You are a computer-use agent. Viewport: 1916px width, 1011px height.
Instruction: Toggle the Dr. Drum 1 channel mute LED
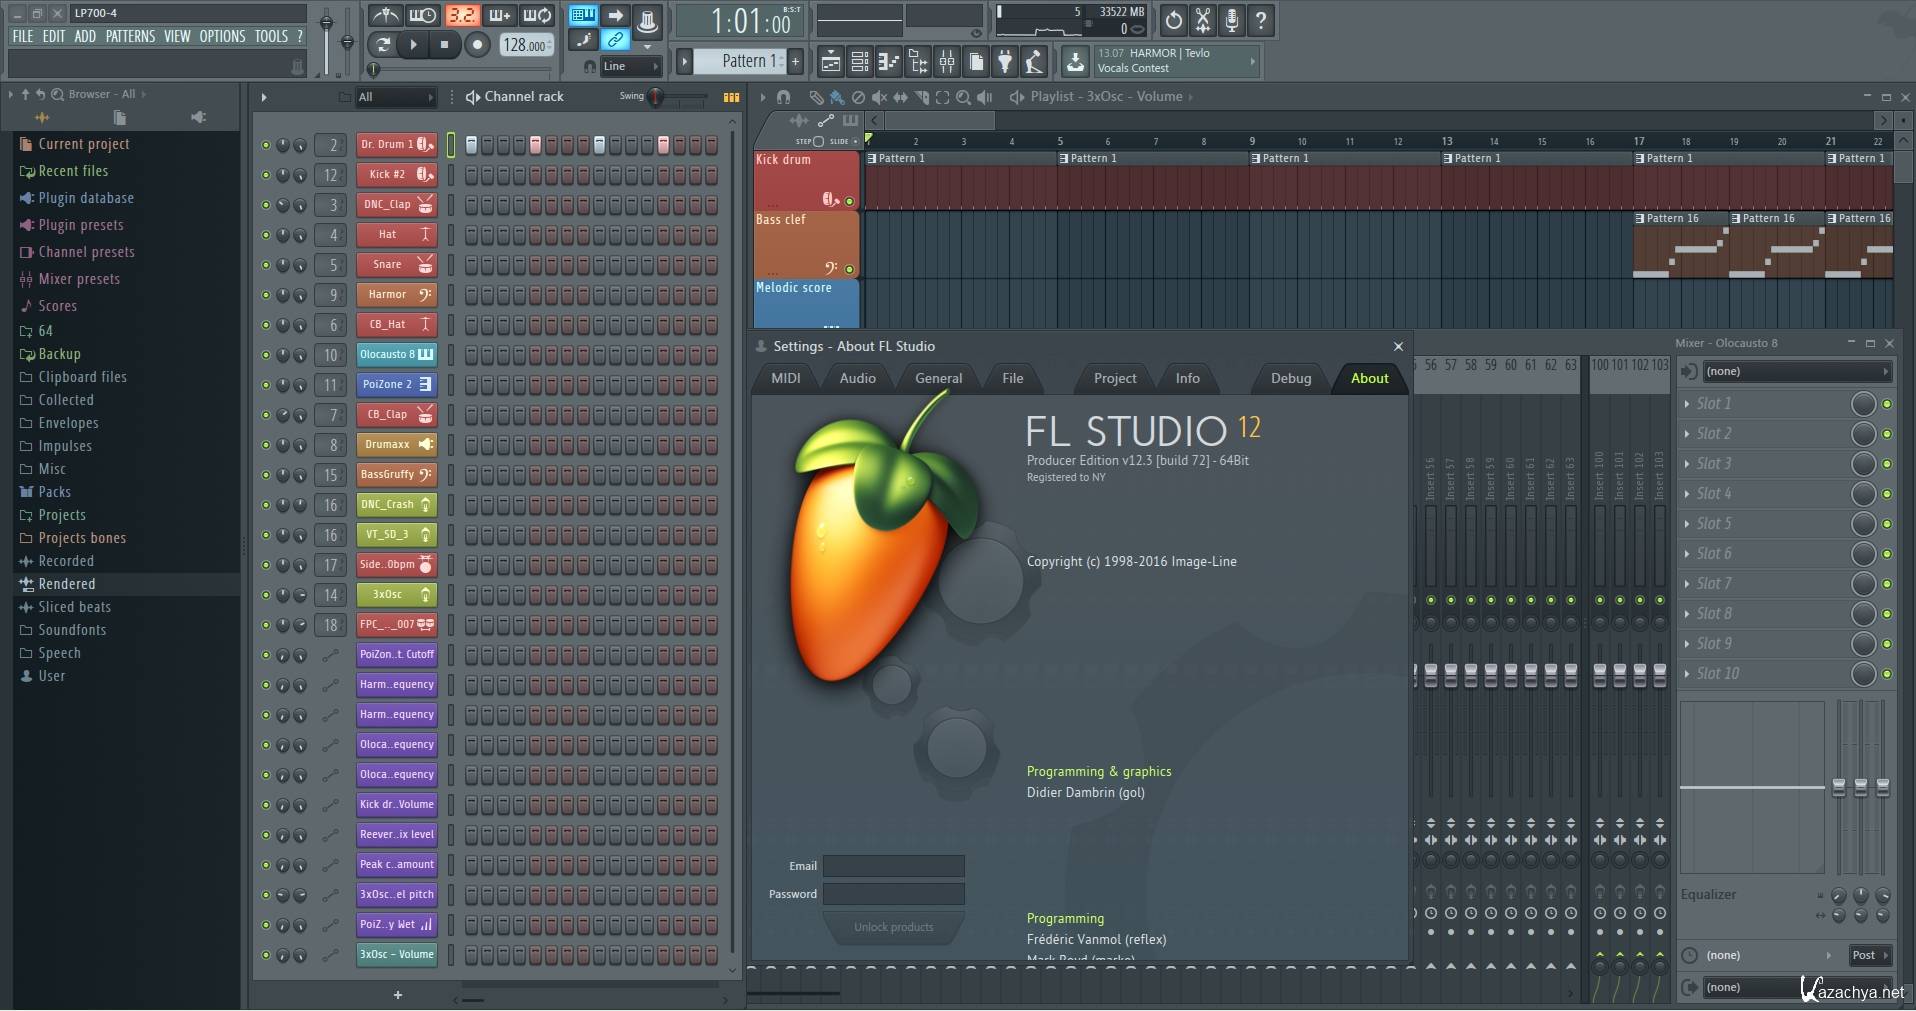pyautogui.click(x=265, y=145)
